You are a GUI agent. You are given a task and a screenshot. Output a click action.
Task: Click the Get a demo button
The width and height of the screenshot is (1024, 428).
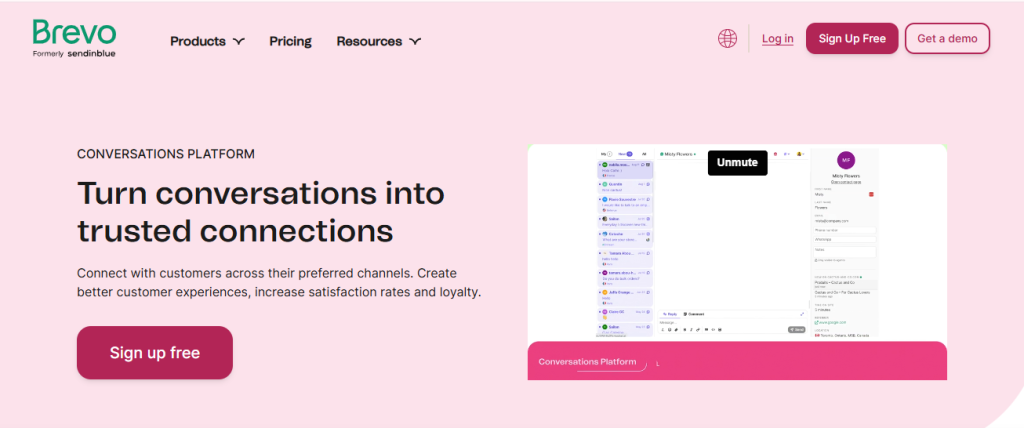947,39
